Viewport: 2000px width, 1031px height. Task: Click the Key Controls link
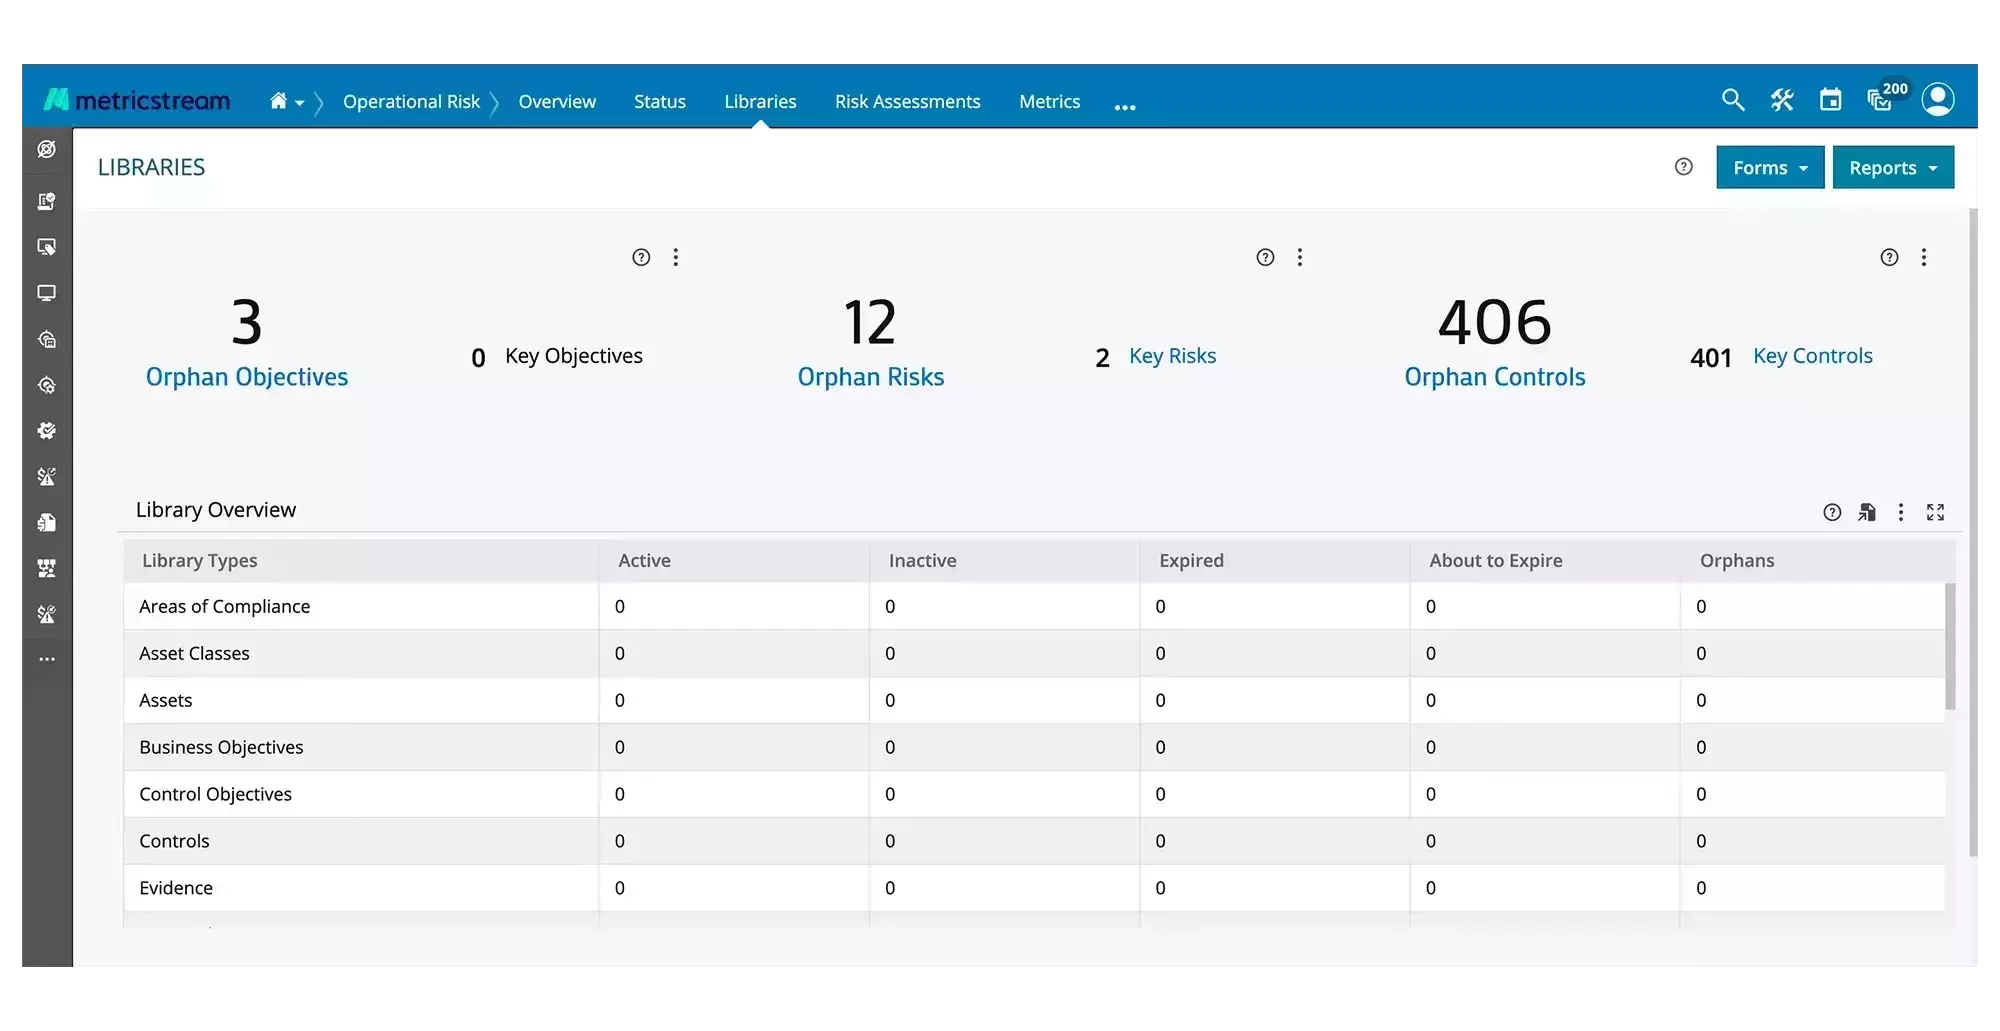(1813, 355)
